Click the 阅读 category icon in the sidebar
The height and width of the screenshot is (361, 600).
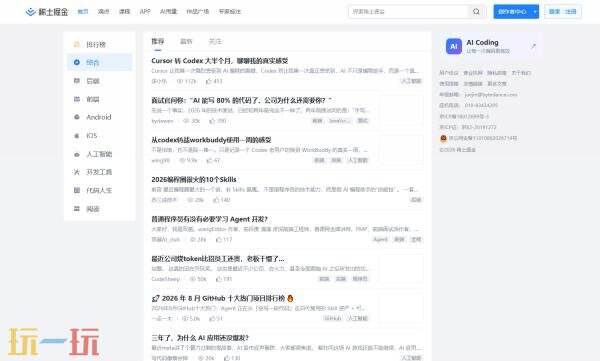click(77, 209)
